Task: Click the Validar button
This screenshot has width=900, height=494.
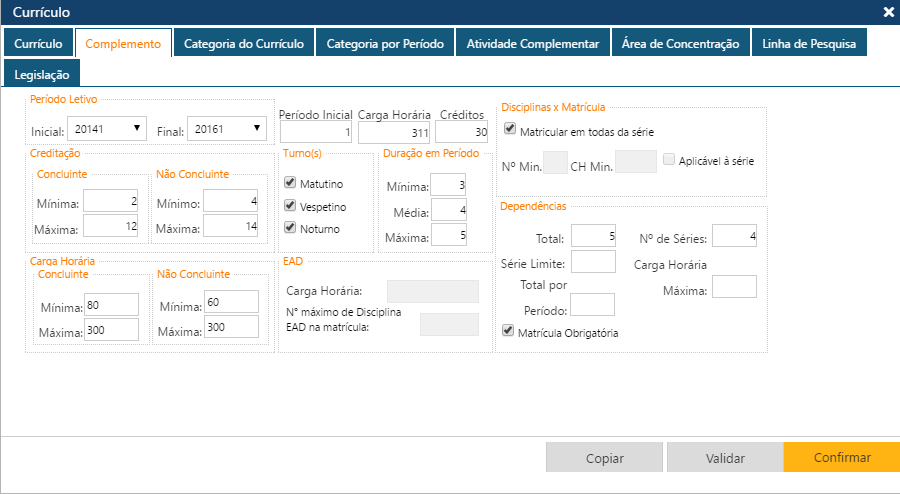Action: pos(725,458)
